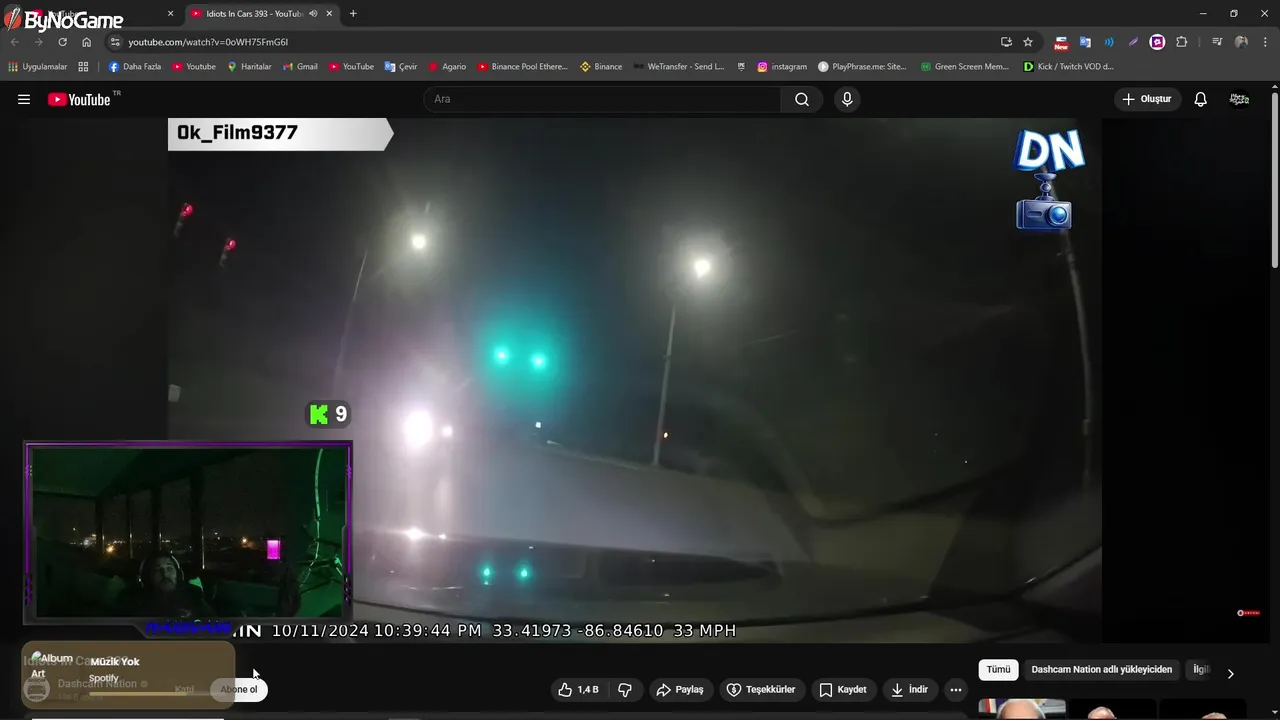Go forward in browser history
Image resolution: width=1280 pixels, height=720 pixels.
39,42
